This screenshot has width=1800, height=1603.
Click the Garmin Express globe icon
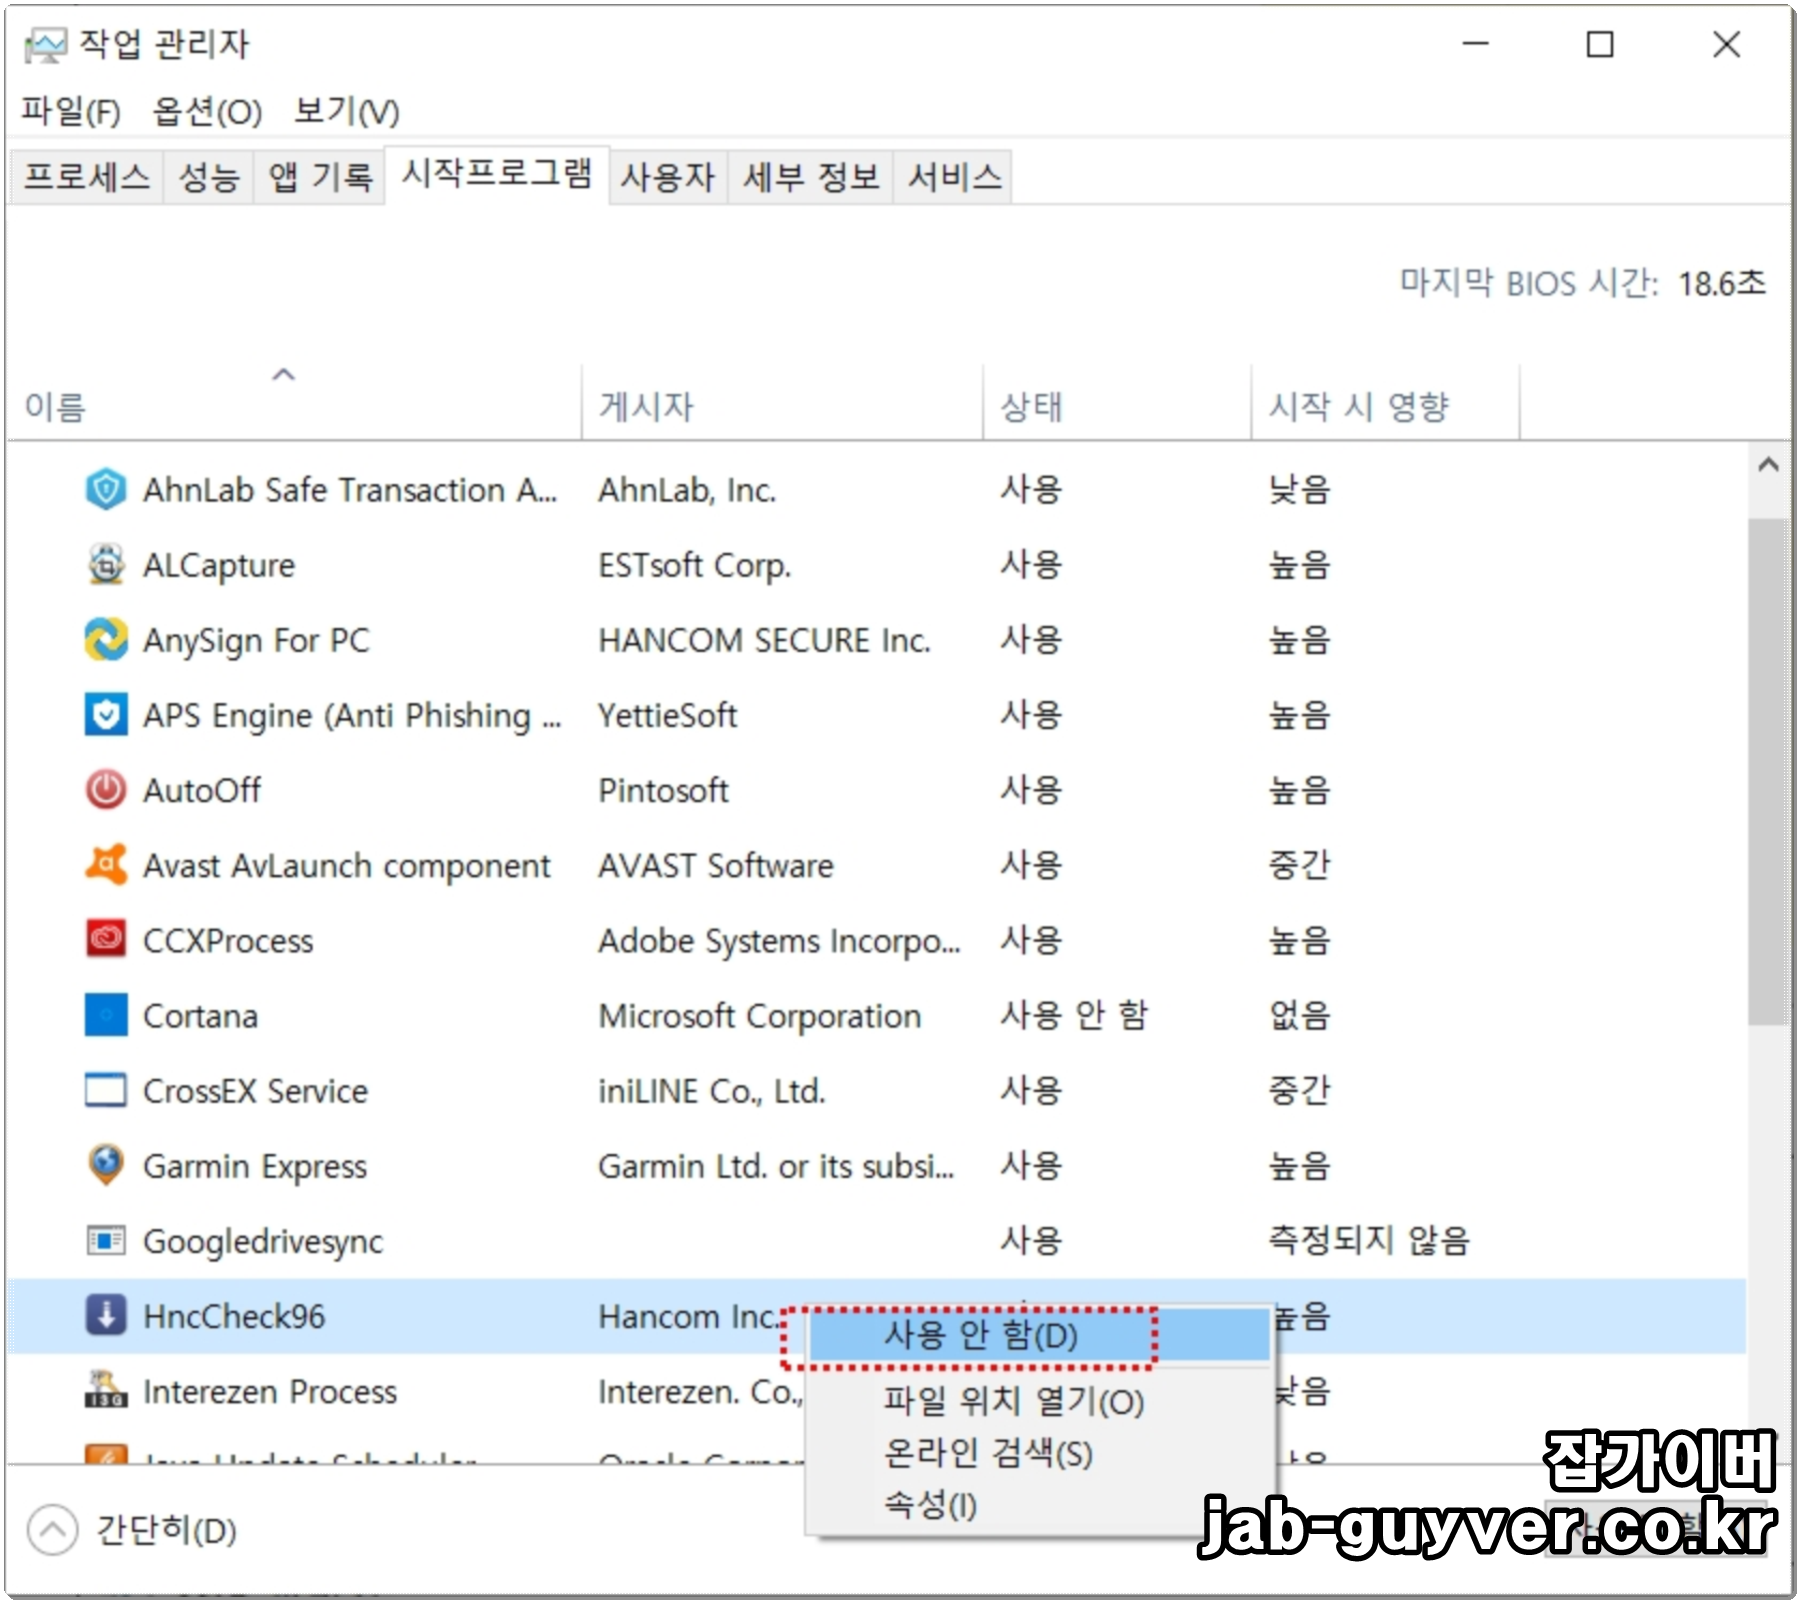pos(106,1165)
